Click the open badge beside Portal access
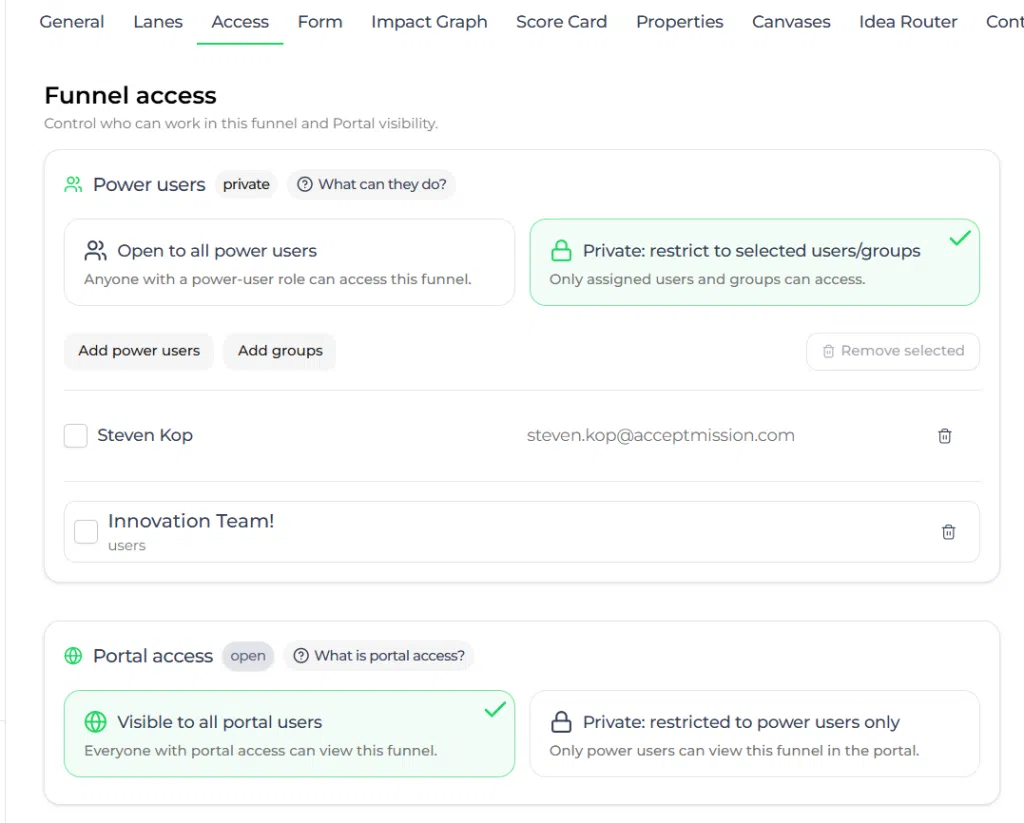 [x=248, y=655]
